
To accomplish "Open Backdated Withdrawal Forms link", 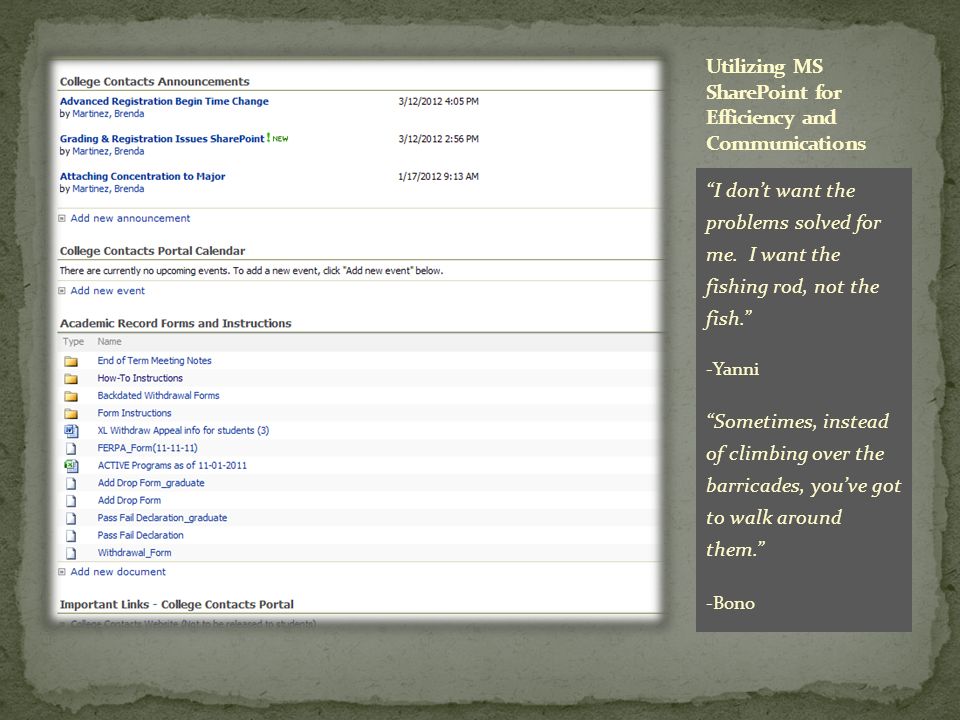I will pyautogui.click(x=159, y=396).
